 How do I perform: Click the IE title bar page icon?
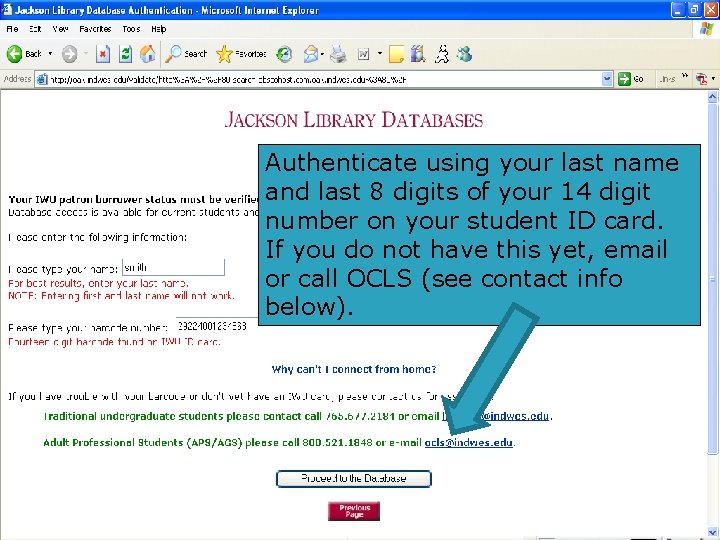tap(7, 10)
